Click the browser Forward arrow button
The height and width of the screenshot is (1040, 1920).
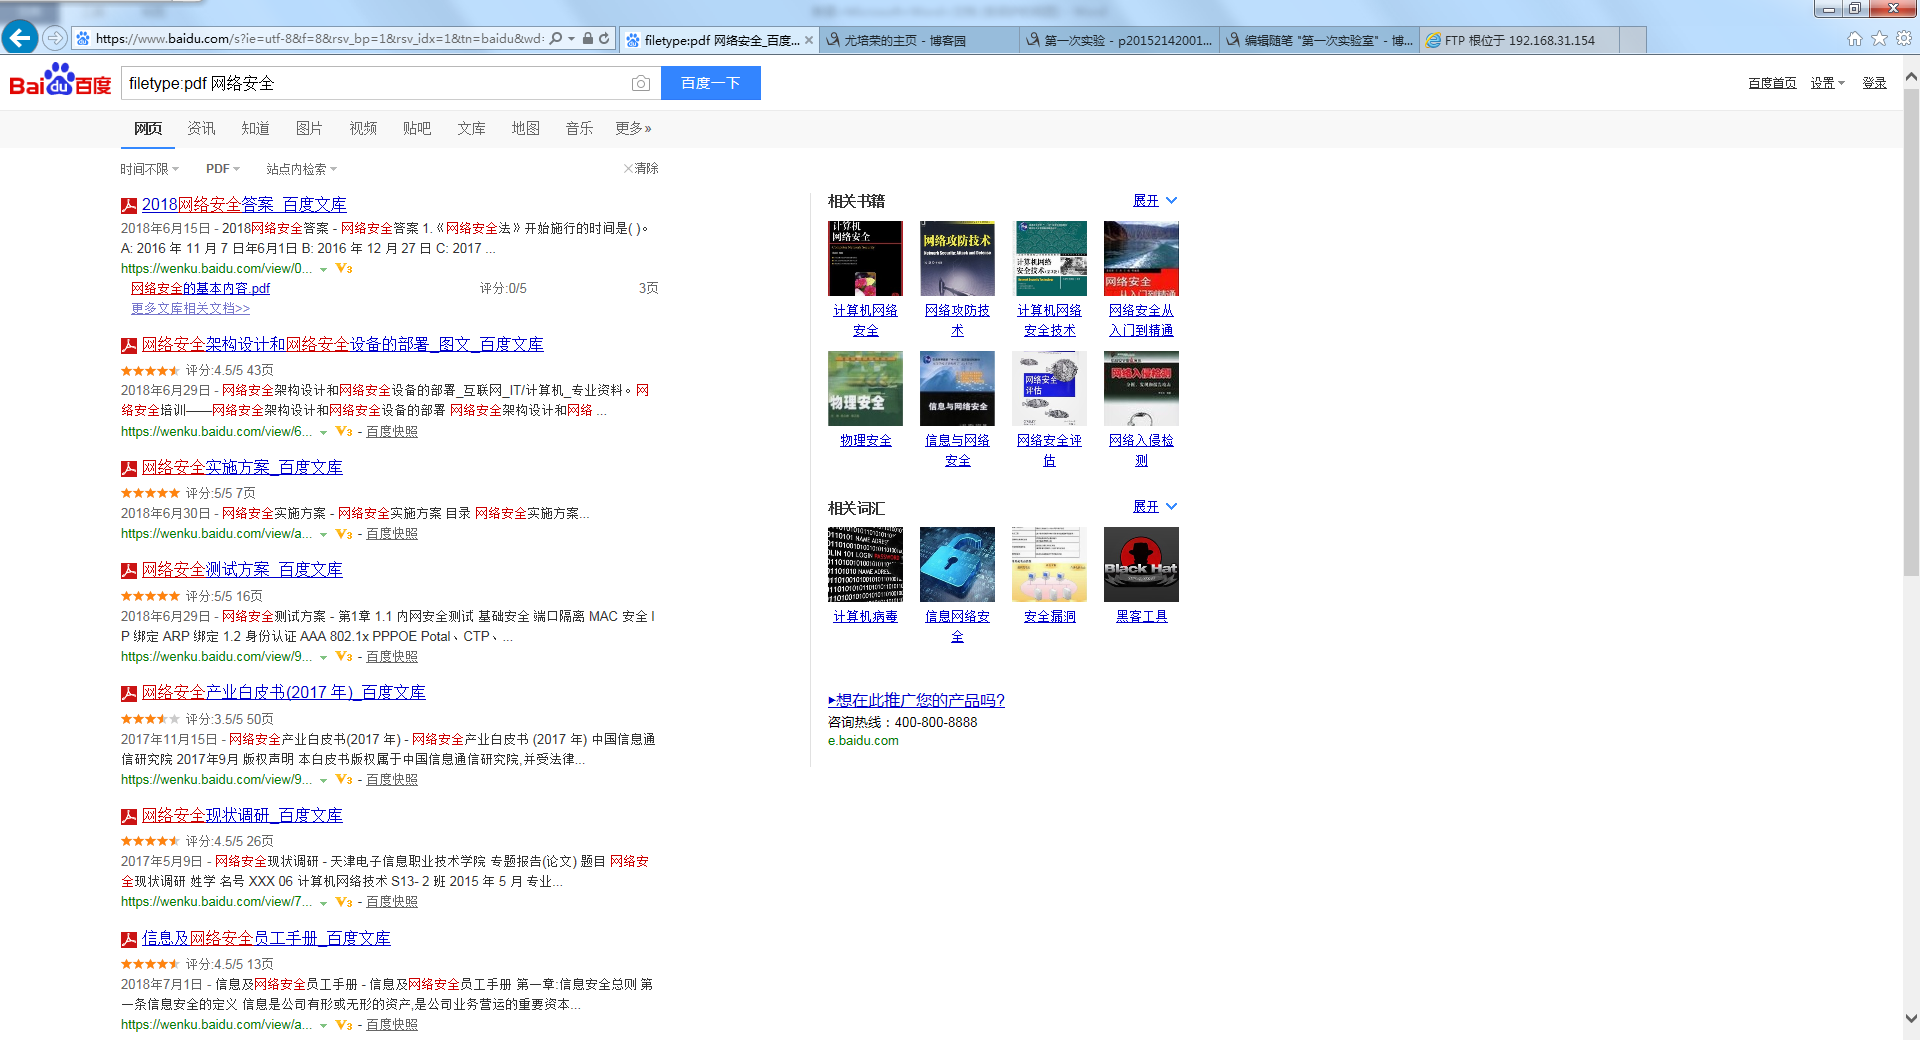55,39
